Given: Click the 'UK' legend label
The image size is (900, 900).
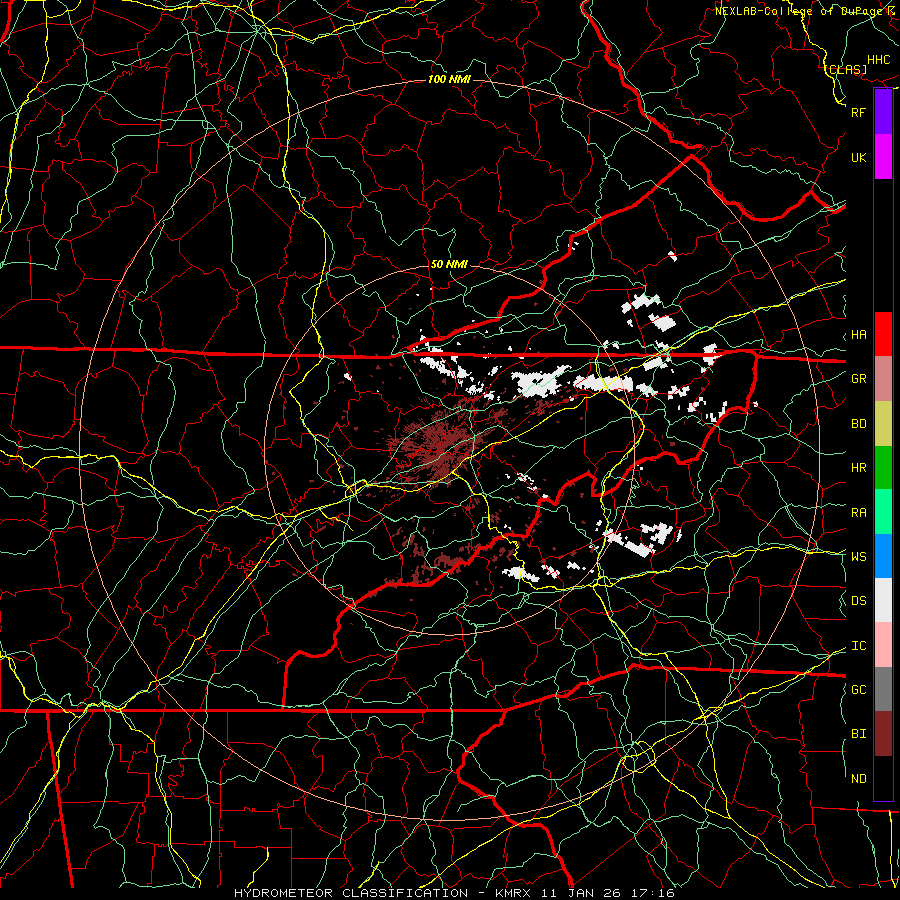Looking at the screenshot, I should (858, 157).
